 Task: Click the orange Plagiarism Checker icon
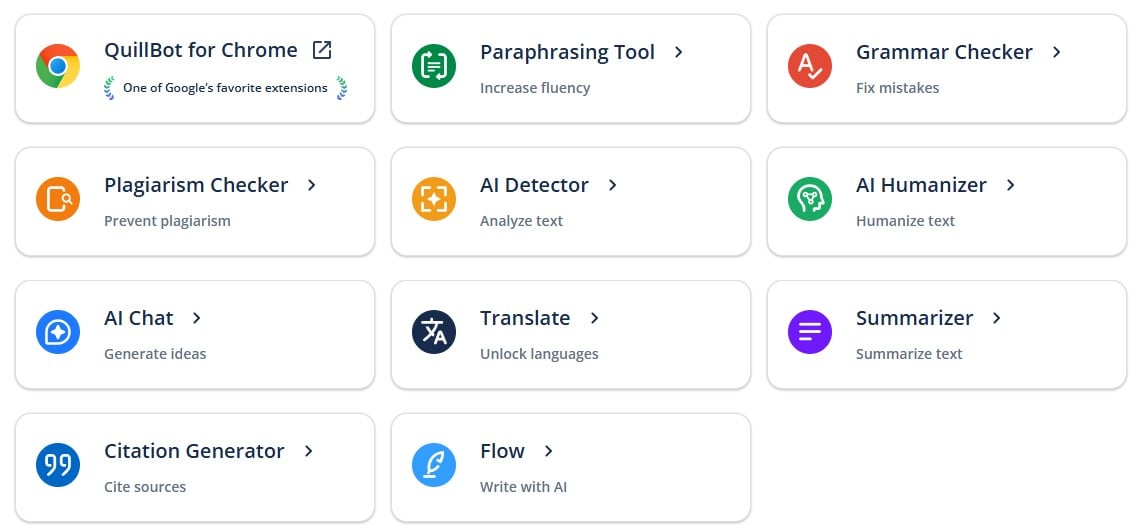[58, 200]
